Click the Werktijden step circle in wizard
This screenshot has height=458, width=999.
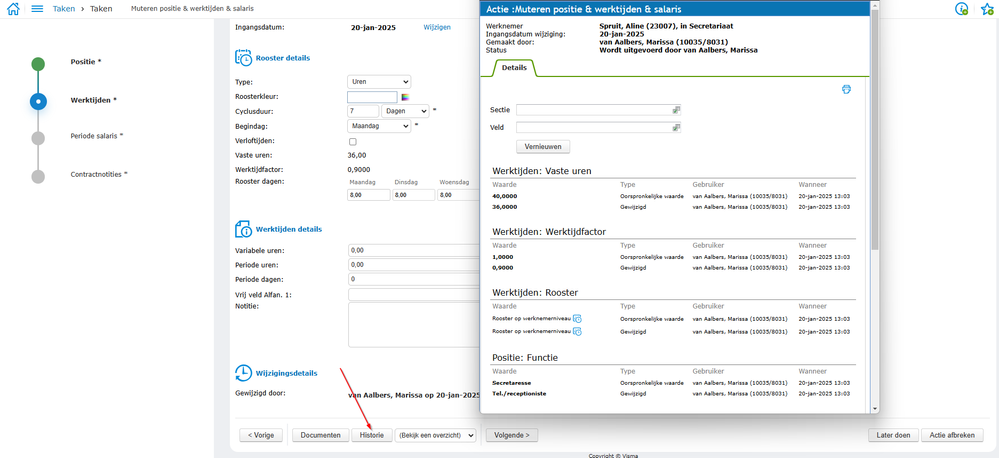(38, 101)
